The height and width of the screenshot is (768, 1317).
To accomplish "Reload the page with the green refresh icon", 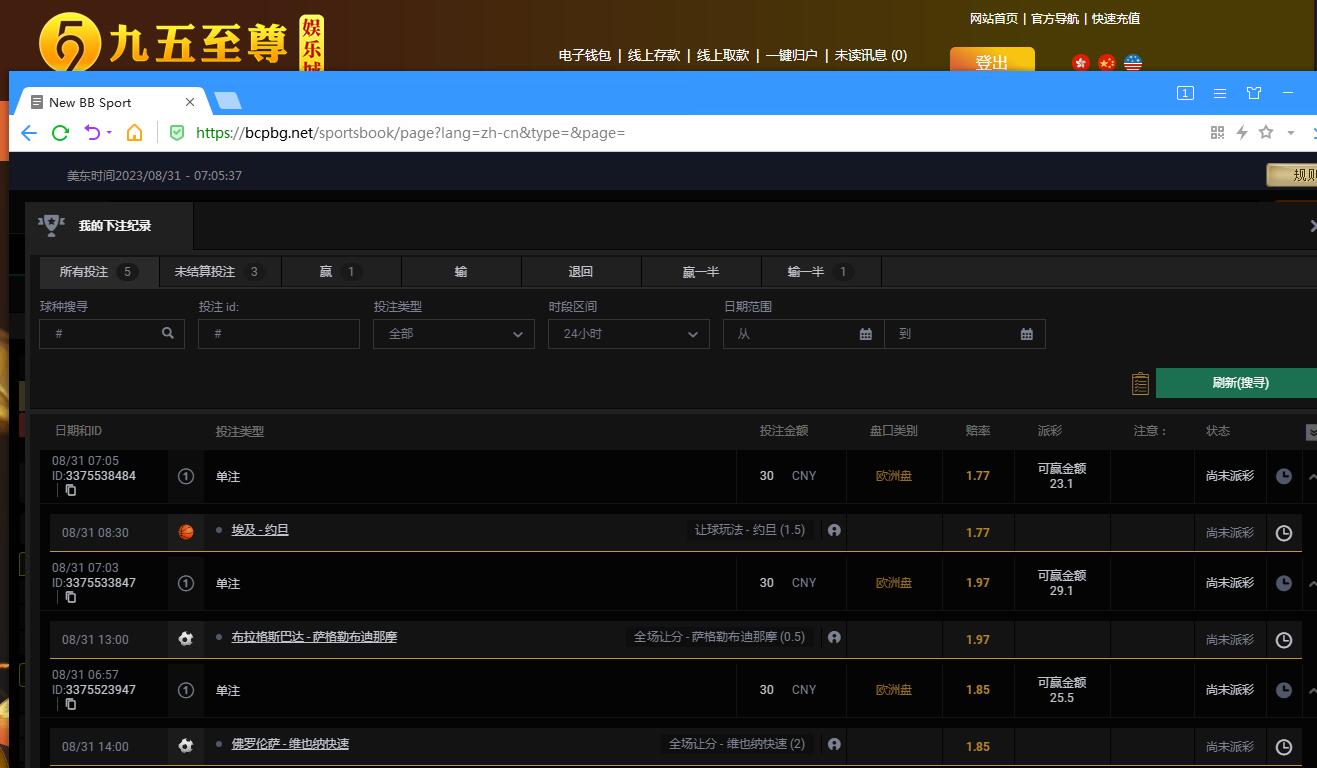I will point(60,133).
